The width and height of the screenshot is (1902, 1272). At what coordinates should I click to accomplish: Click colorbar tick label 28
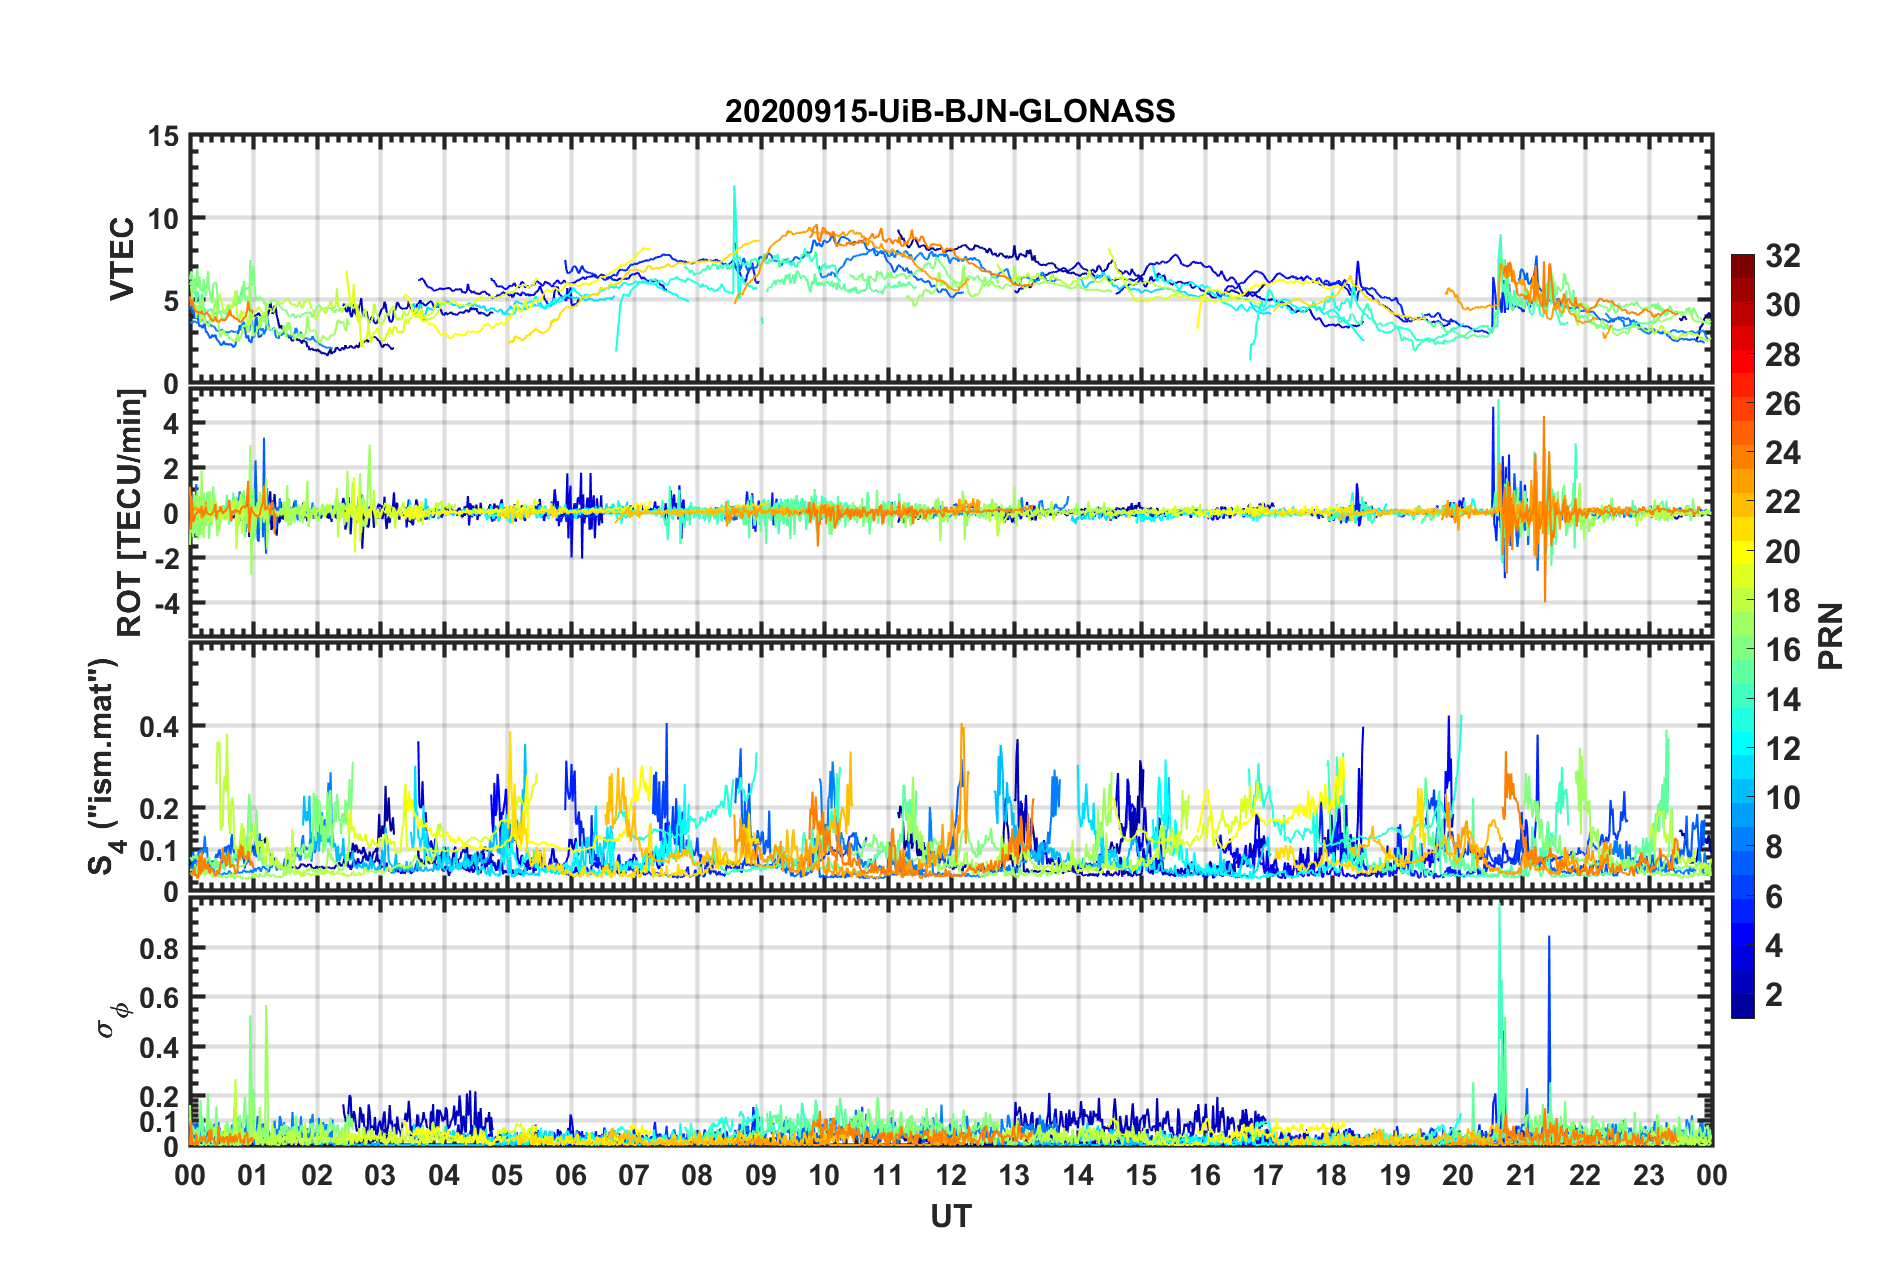[1782, 355]
